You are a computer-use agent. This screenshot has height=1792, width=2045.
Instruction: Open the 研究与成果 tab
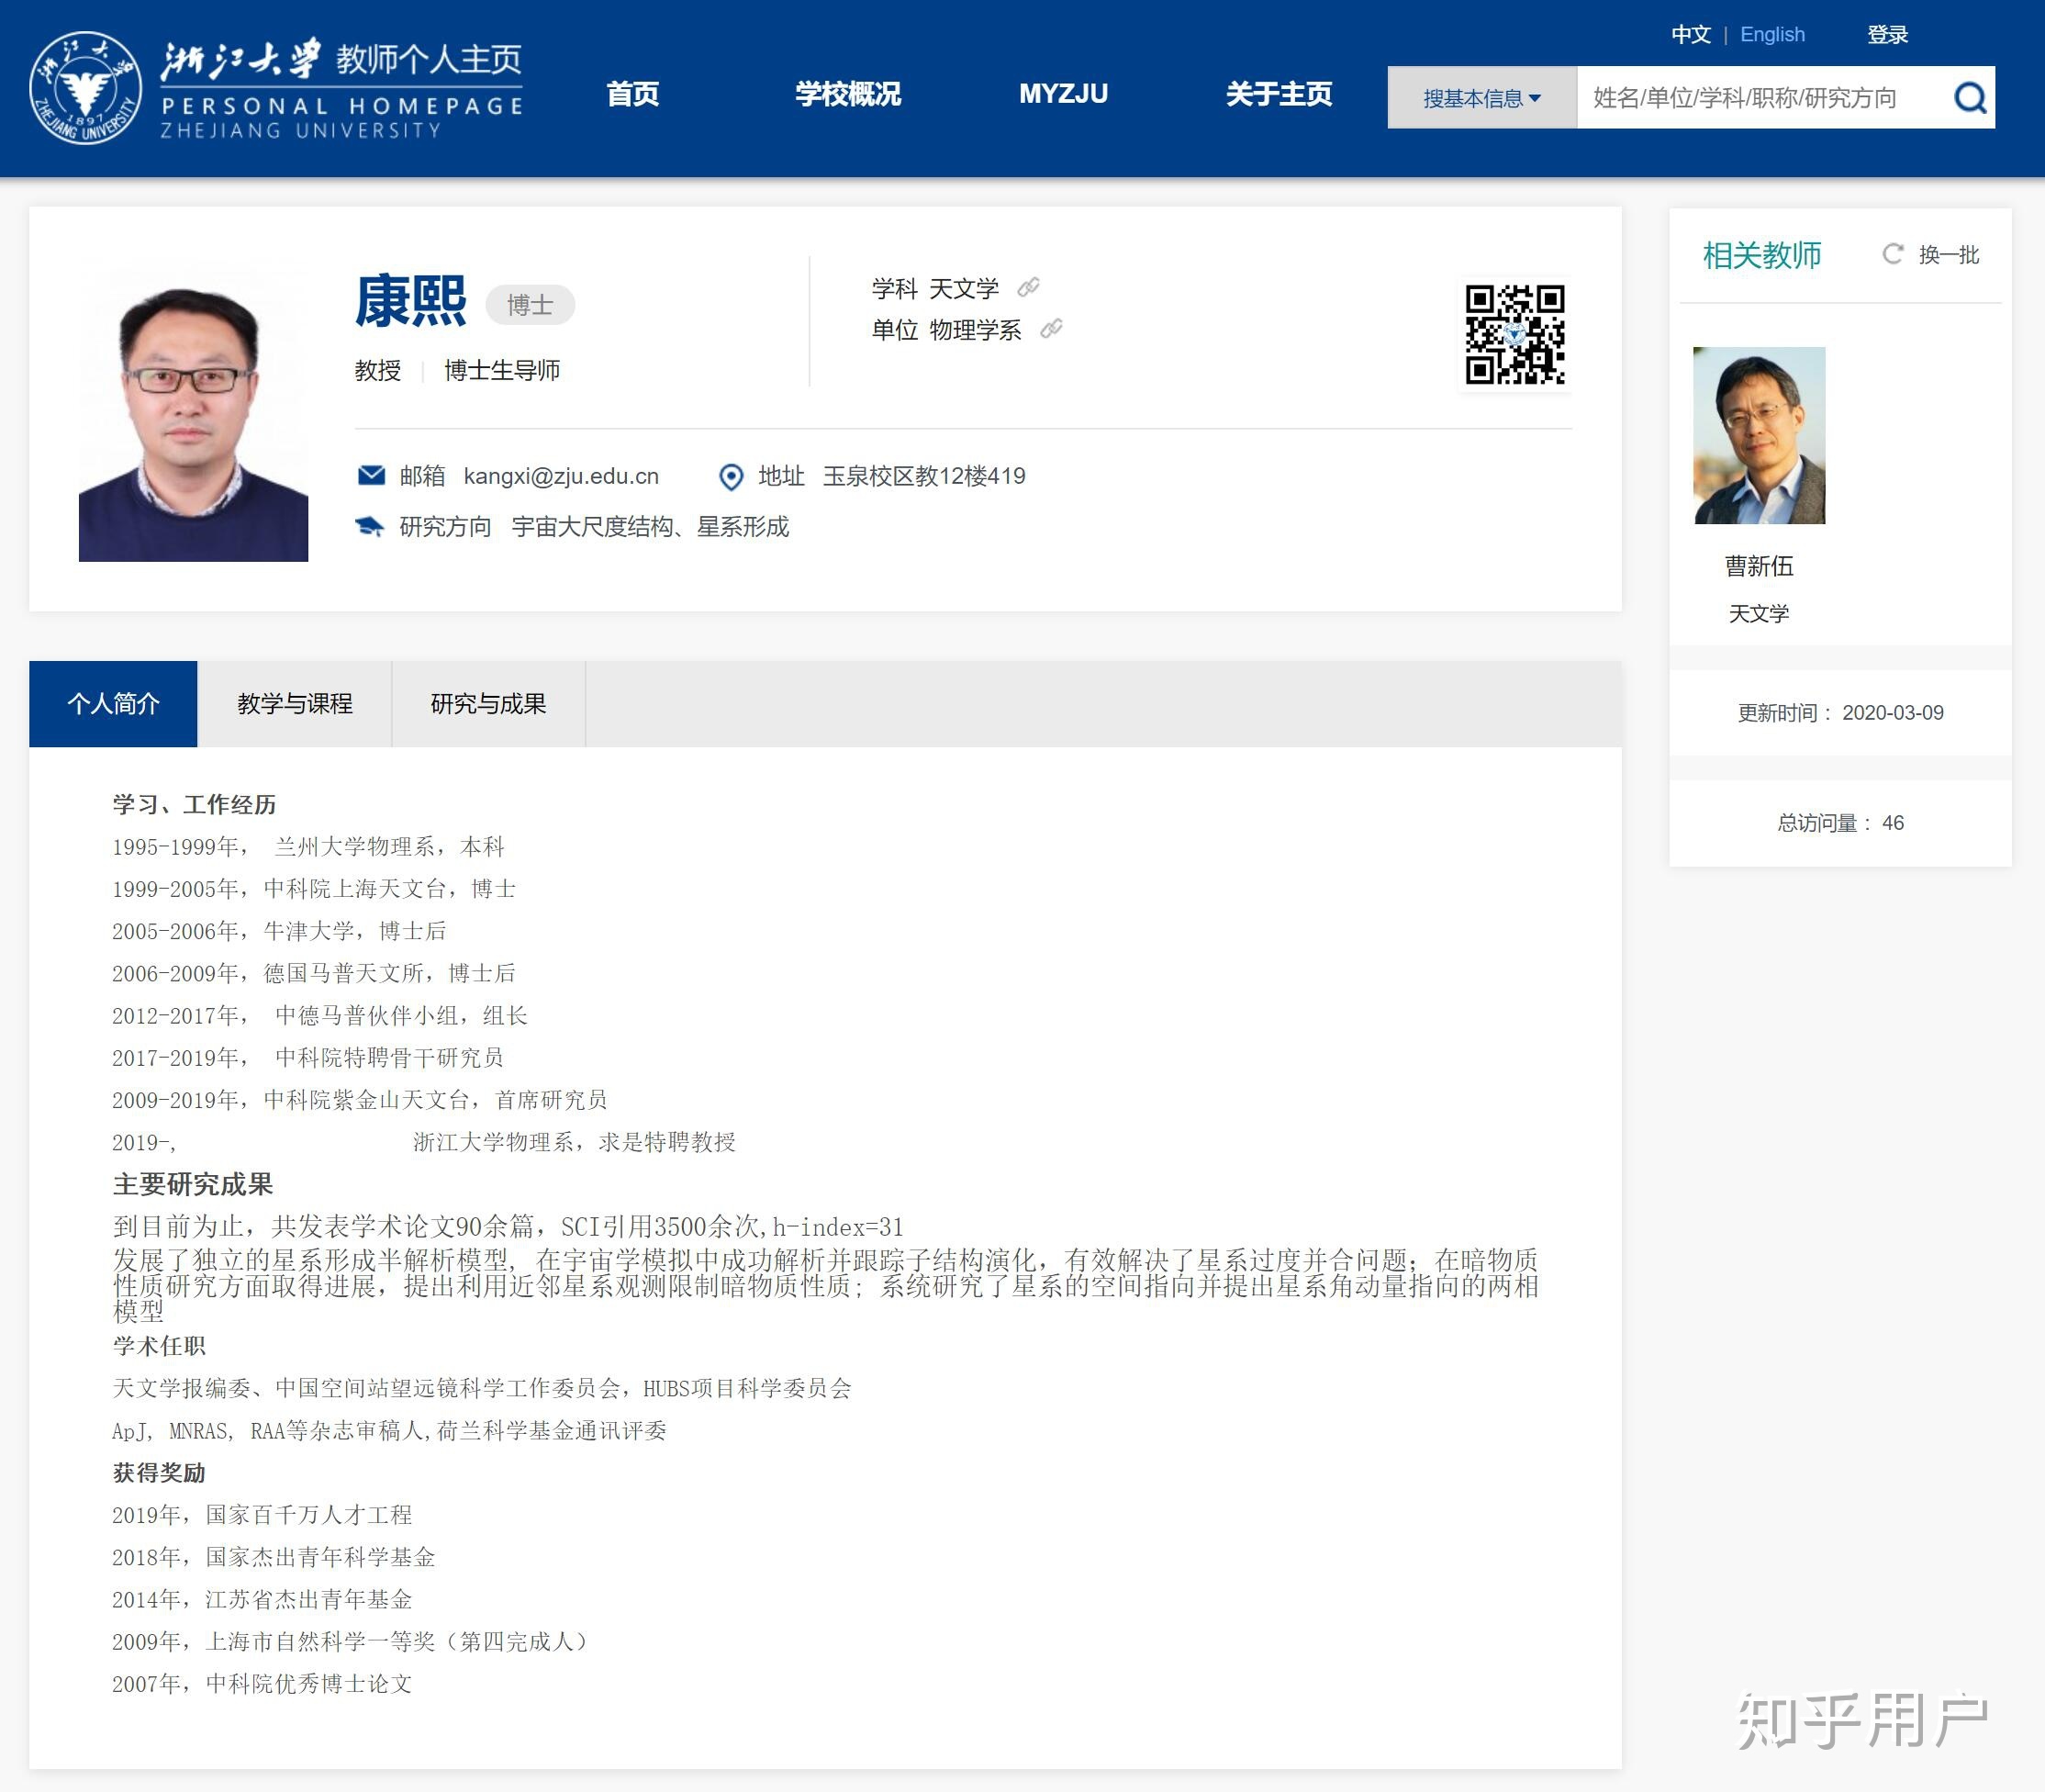[488, 703]
